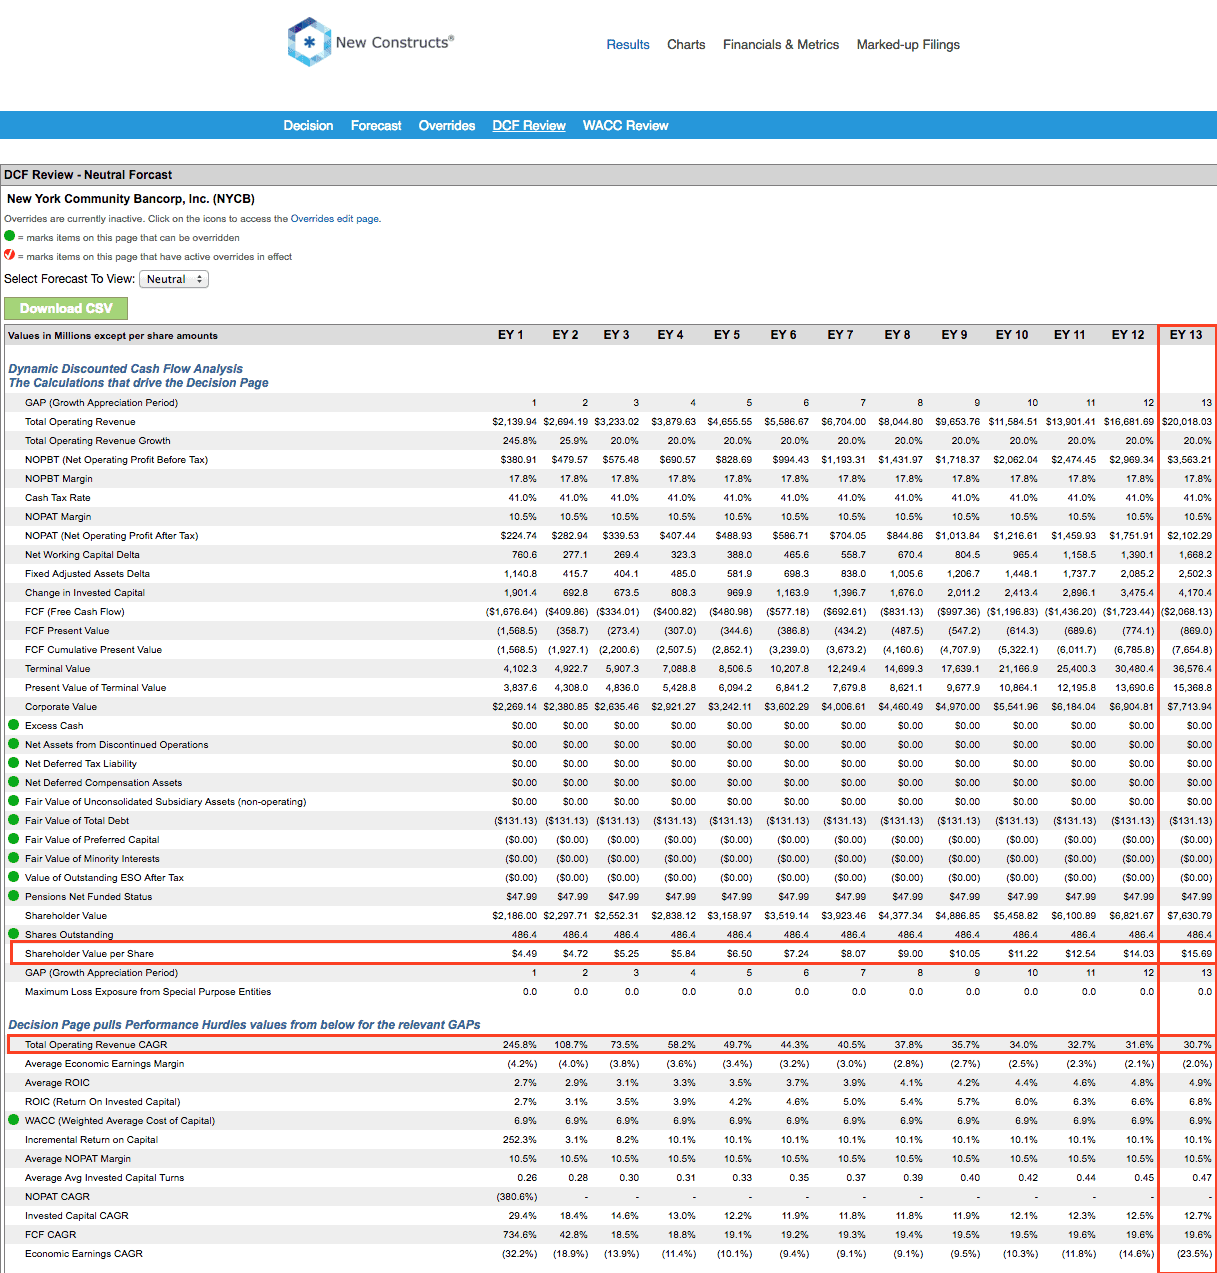Click the Change in Invested Capital label
This screenshot has height=1273, width=1217.
[x=85, y=592]
